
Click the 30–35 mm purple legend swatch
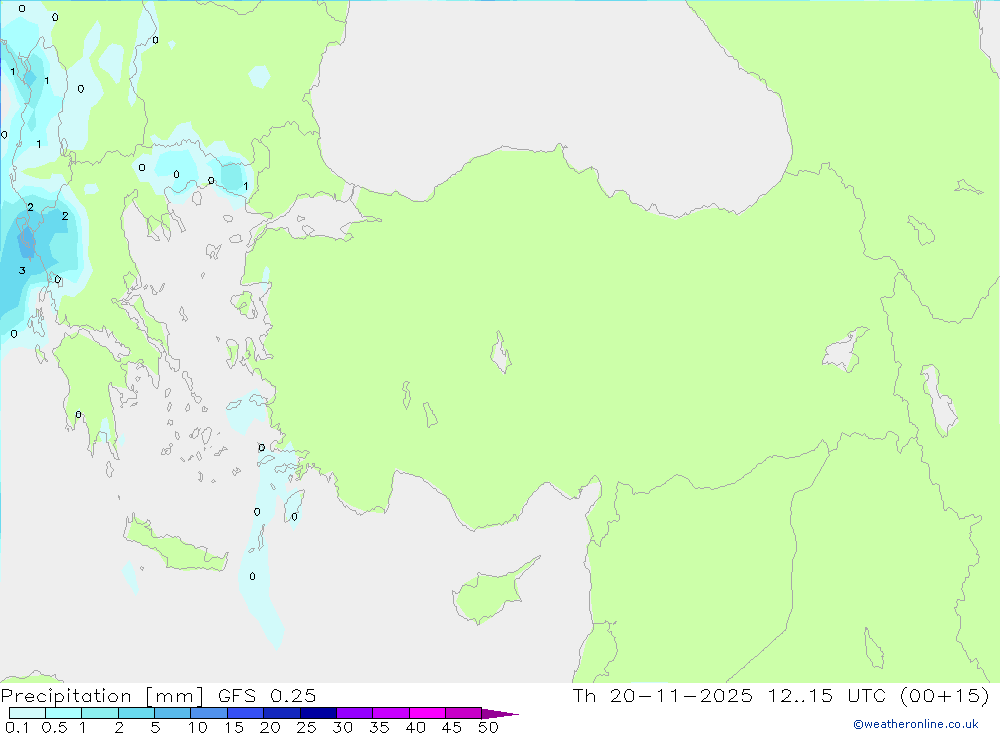point(354,713)
